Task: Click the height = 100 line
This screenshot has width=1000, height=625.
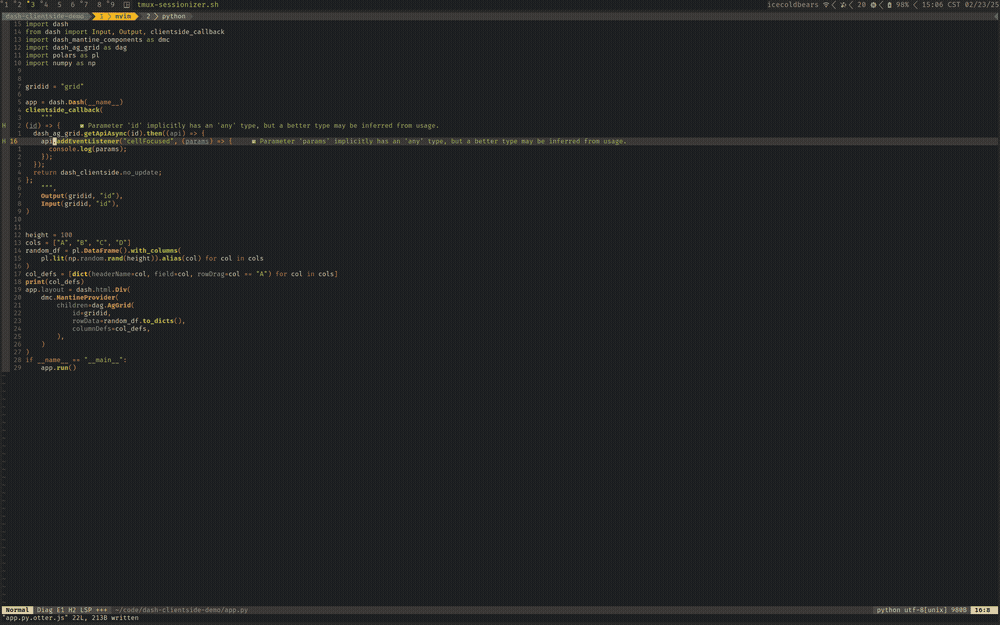Action: [48, 235]
